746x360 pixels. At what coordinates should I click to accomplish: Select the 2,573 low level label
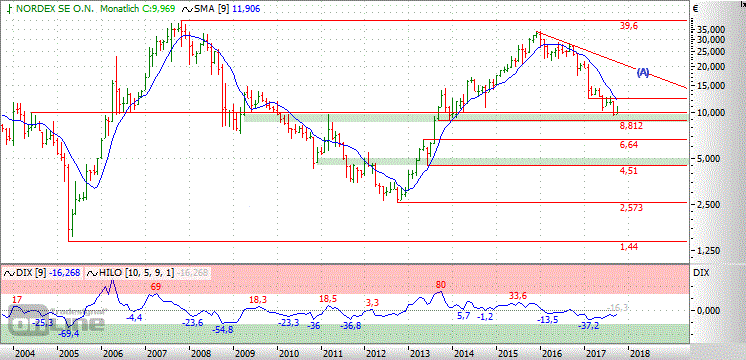coord(631,207)
